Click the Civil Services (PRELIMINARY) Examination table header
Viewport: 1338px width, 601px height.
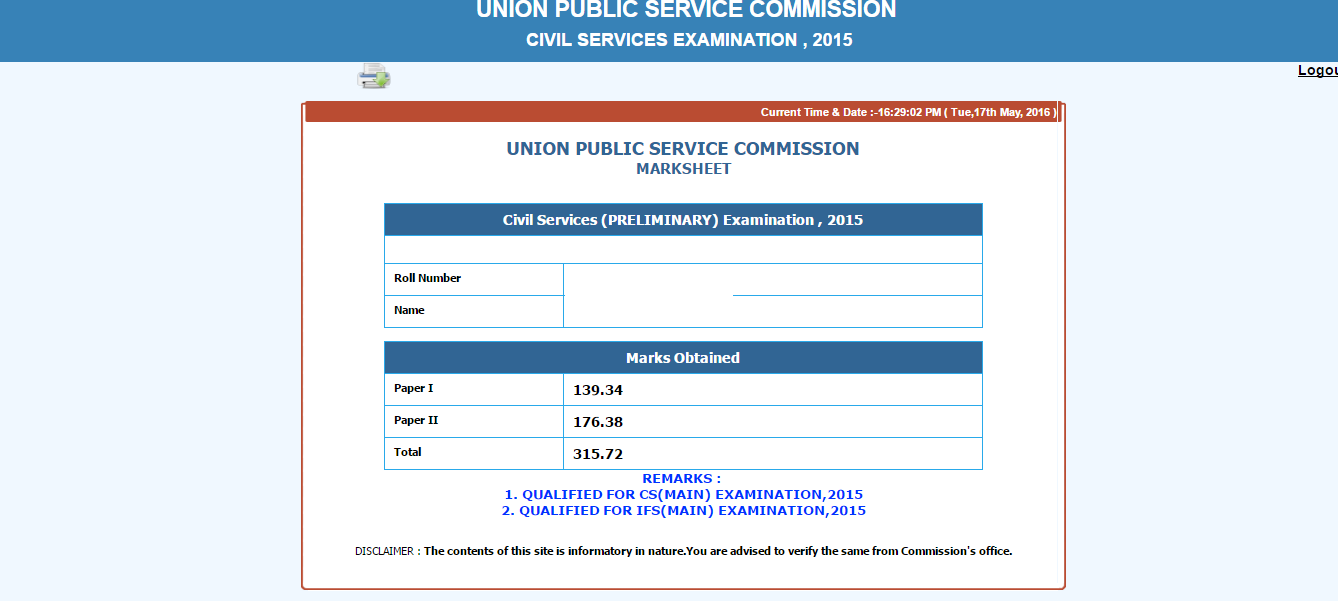point(683,220)
